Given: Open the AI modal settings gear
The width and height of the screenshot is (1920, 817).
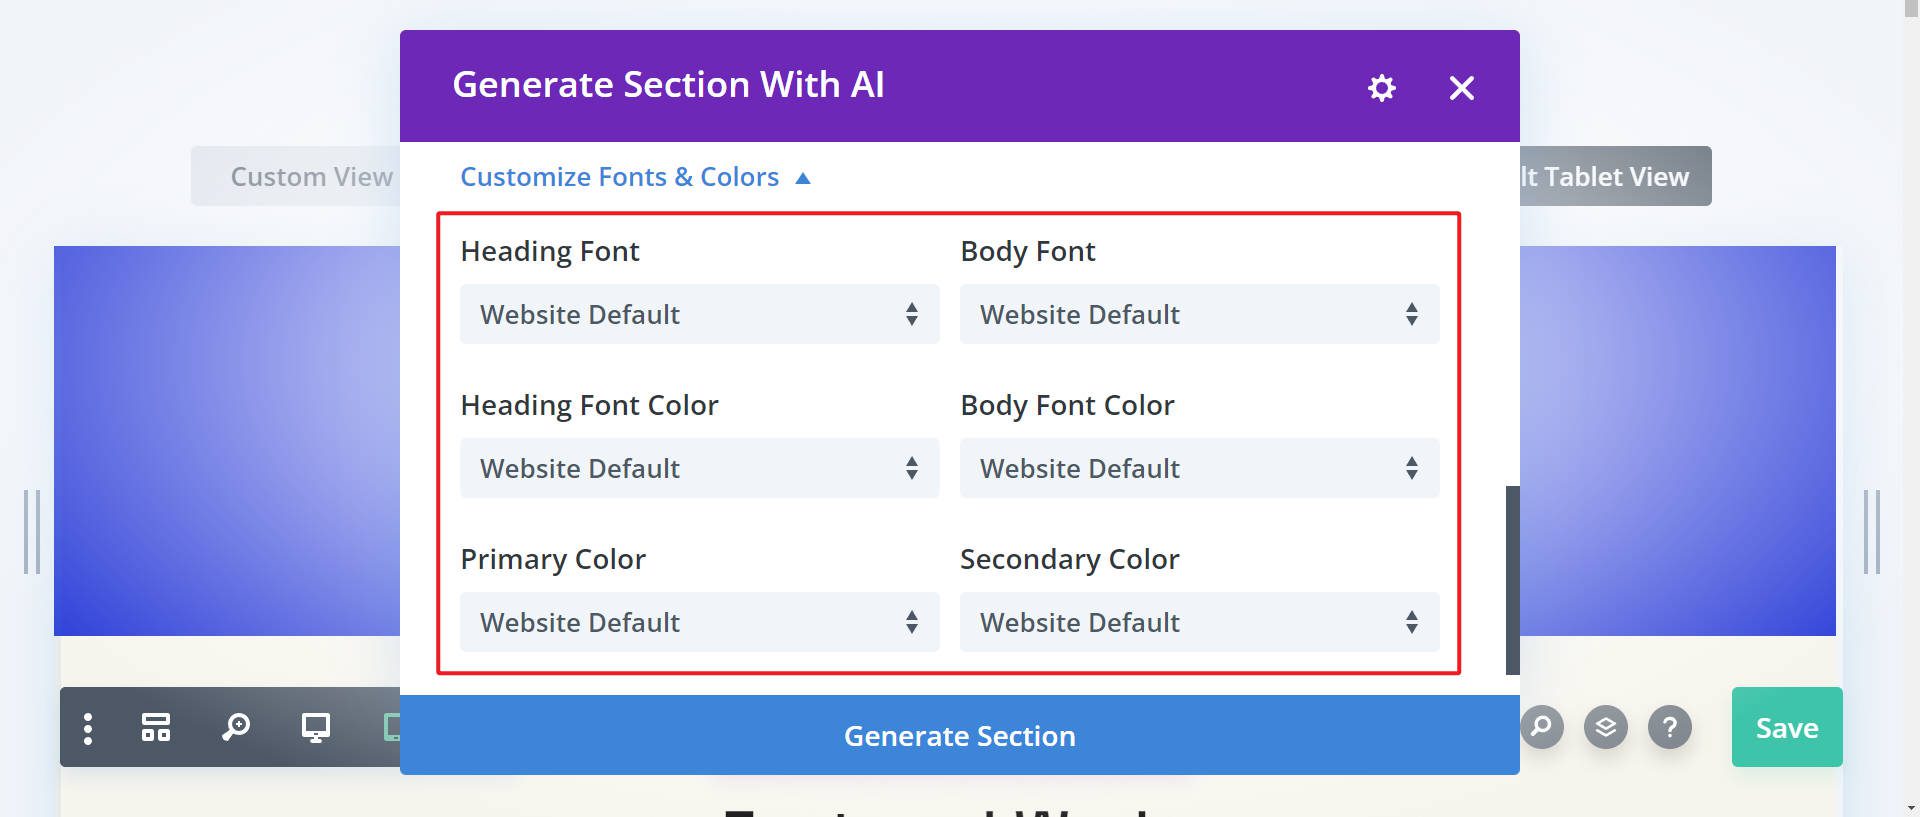Looking at the screenshot, I should pos(1381,88).
